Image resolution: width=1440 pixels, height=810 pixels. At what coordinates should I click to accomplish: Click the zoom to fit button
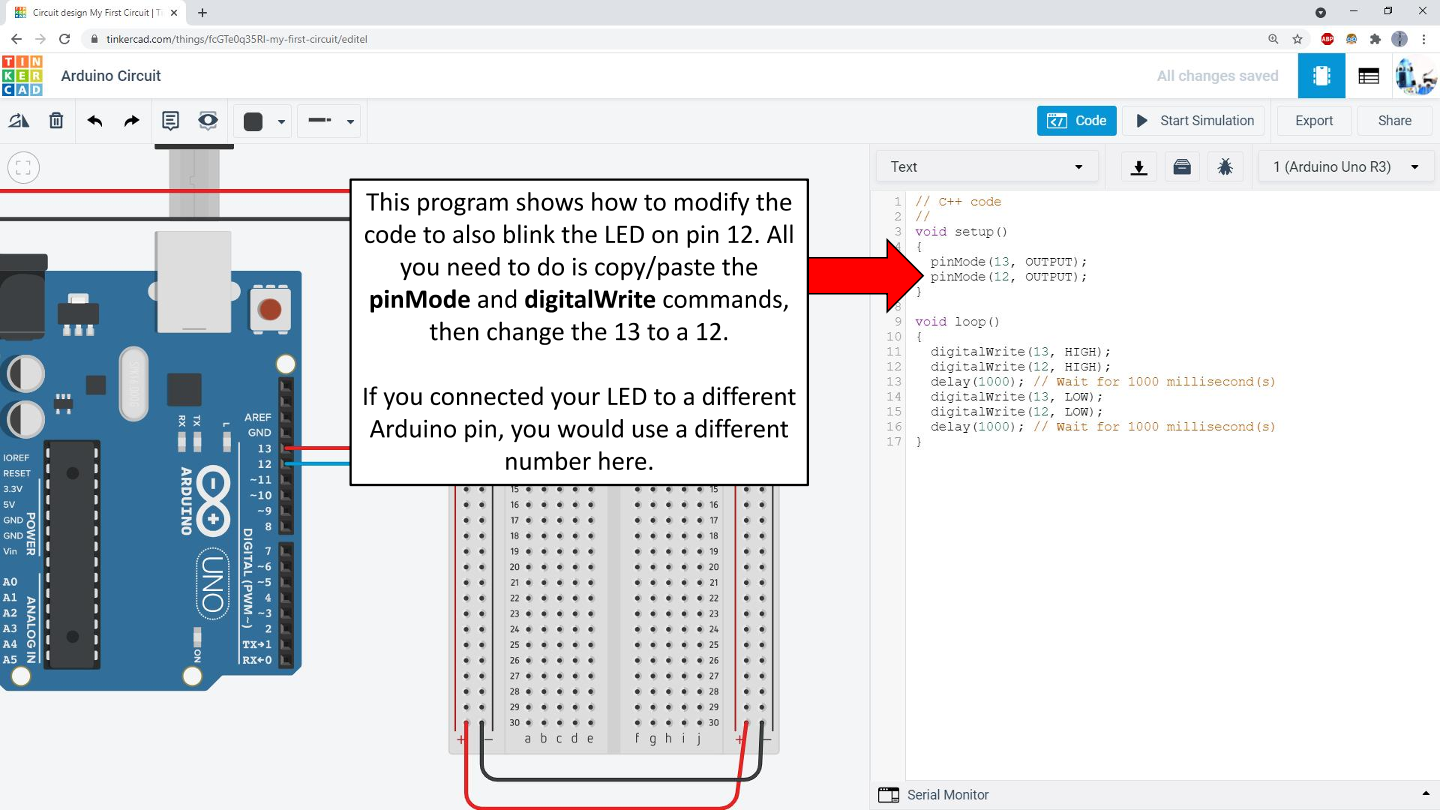point(24,168)
